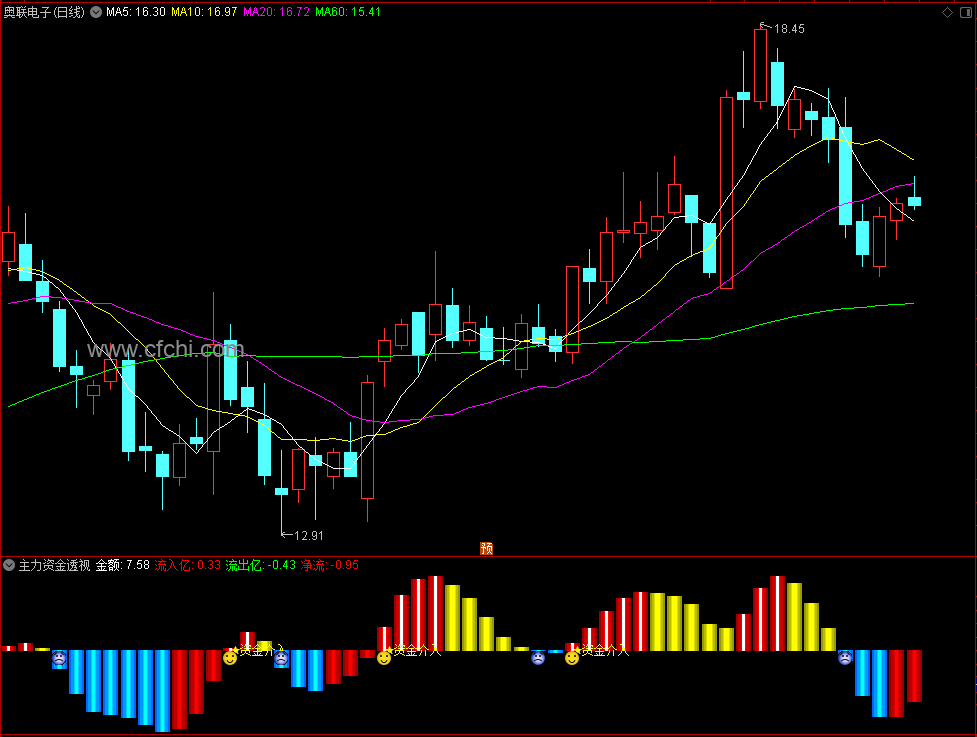Image resolution: width=977 pixels, height=737 pixels.
Task: Select the MA10: 16.97 label
Action: (204, 12)
